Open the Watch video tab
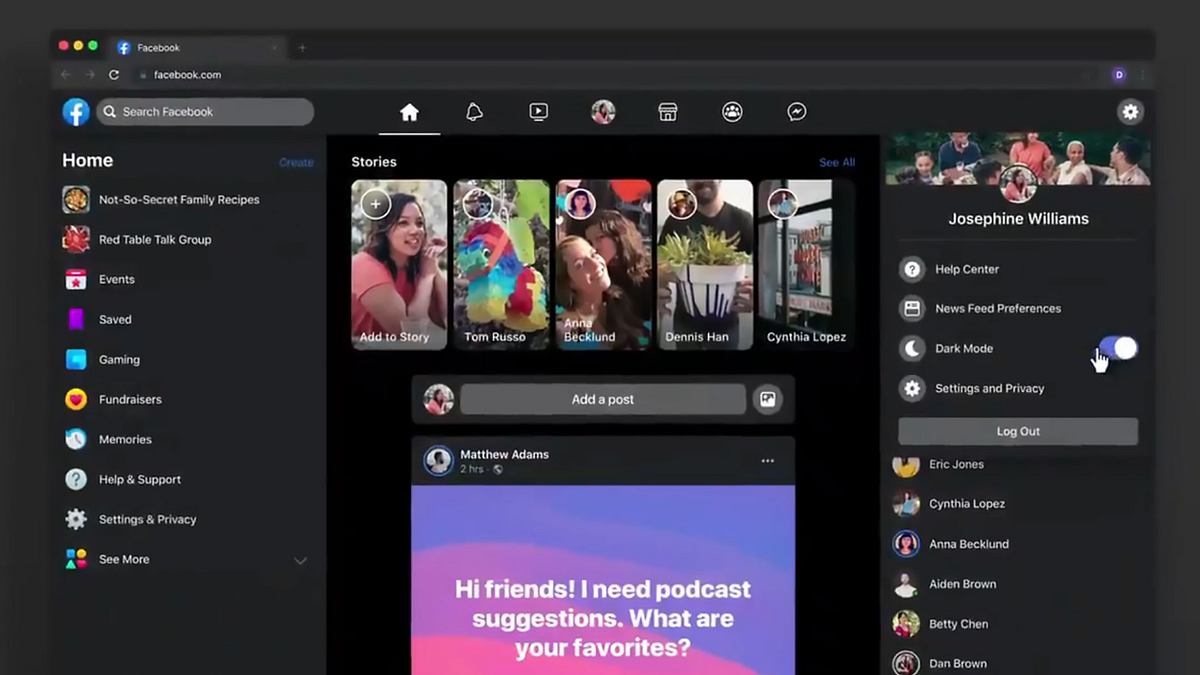Viewport: 1200px width, 675px height. pyautogui.click(x=538, y=112)
